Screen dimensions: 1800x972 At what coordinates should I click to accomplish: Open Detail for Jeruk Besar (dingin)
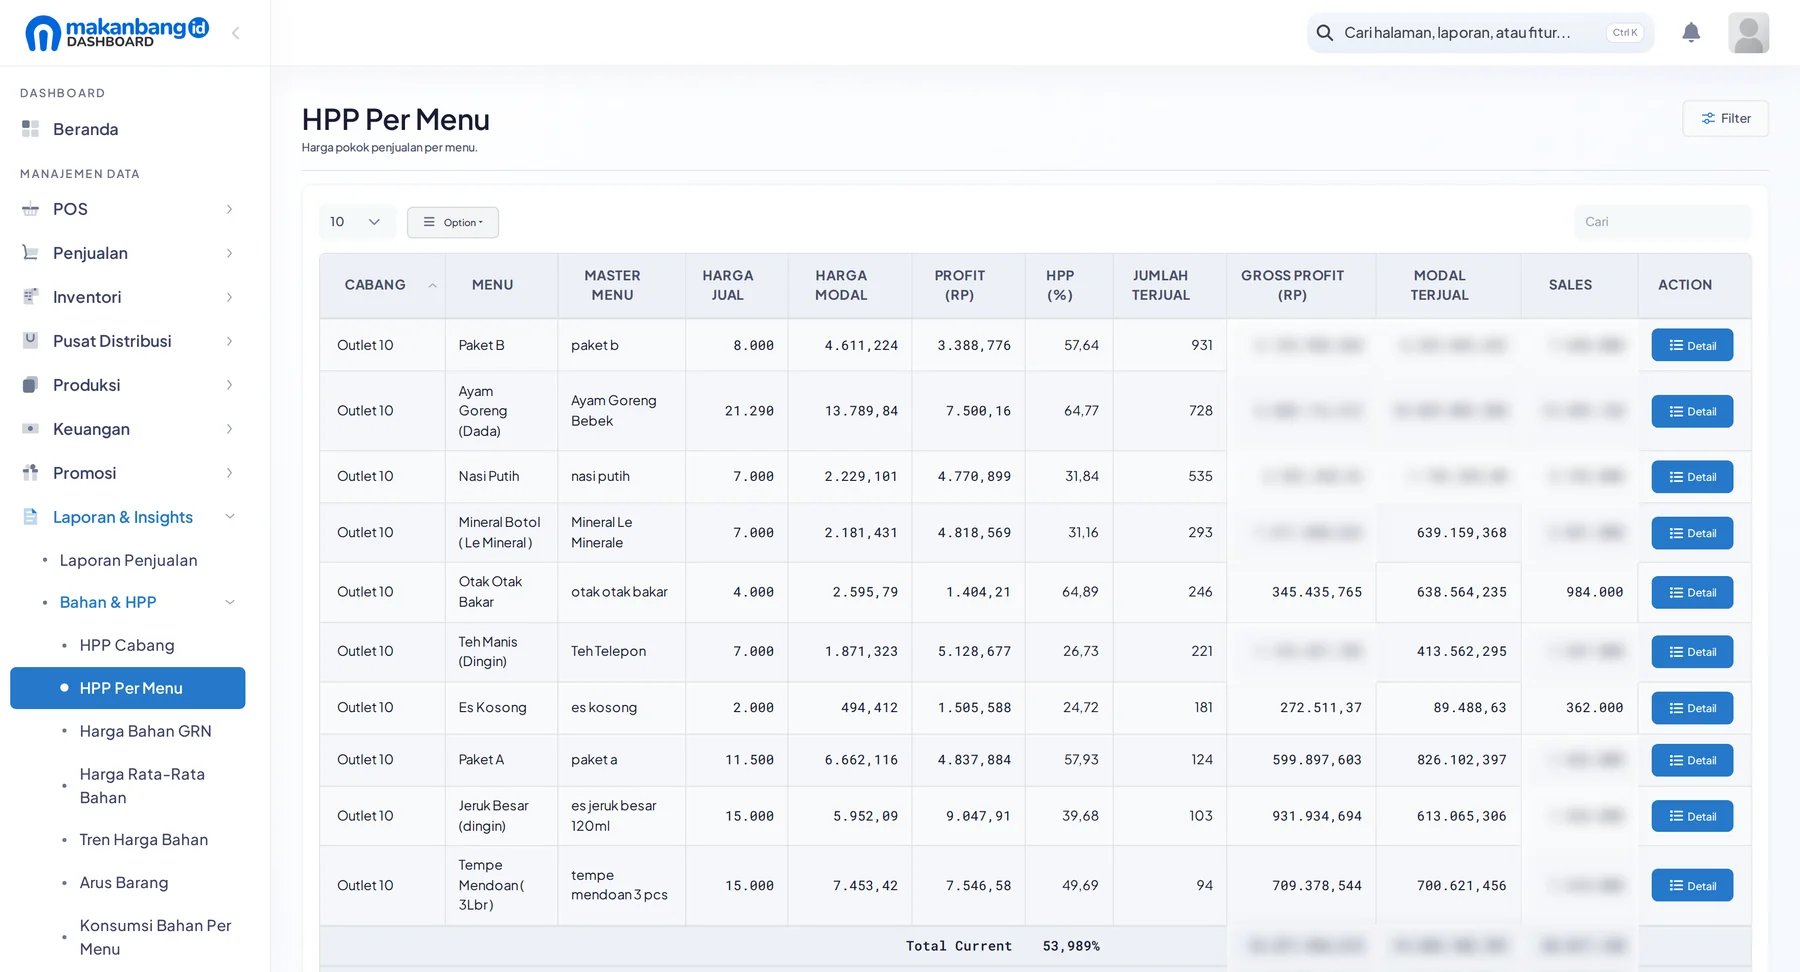coord(1692,816)
